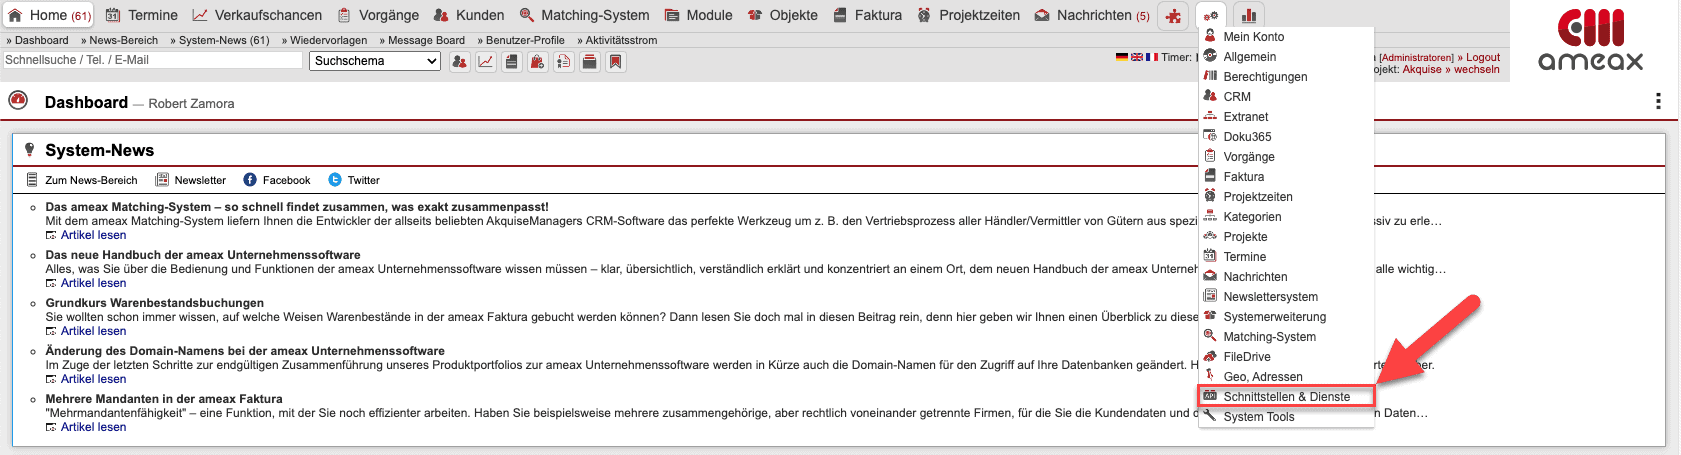Viewport: 1681px width, 455px height.
Task: Select the British flag language icon
Action: pyautogui.click(x=1137, y=57)
